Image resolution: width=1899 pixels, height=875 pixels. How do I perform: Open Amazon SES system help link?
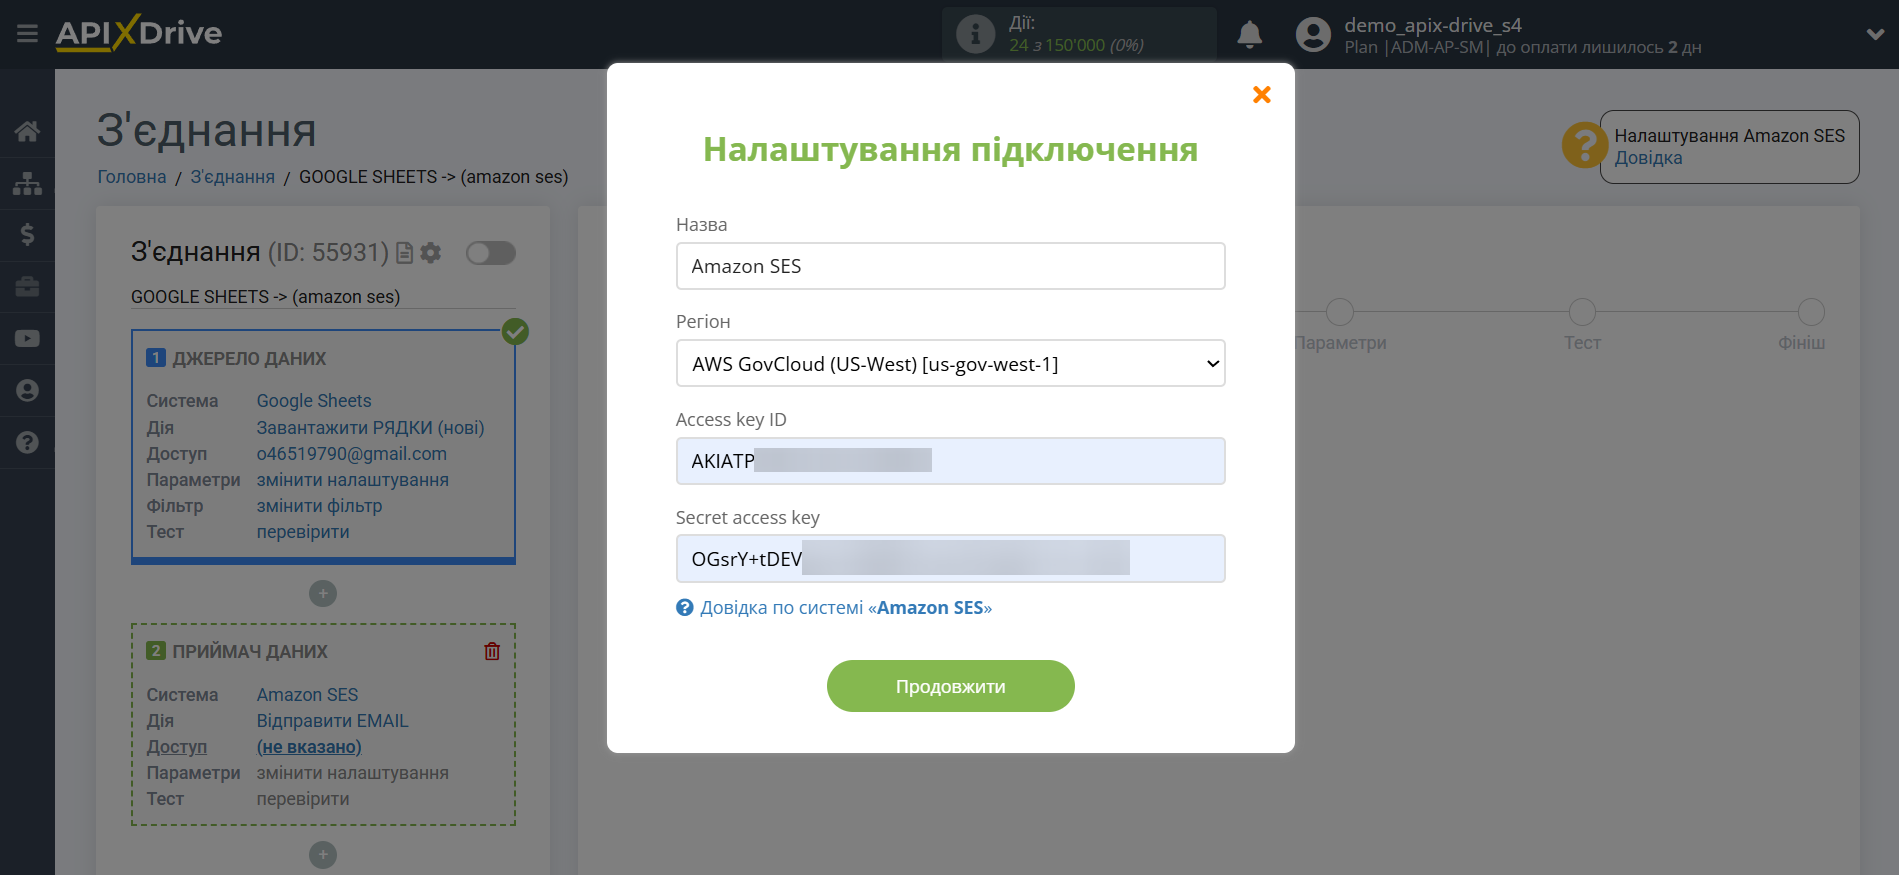pyautogui.click(x=845, y=608)
